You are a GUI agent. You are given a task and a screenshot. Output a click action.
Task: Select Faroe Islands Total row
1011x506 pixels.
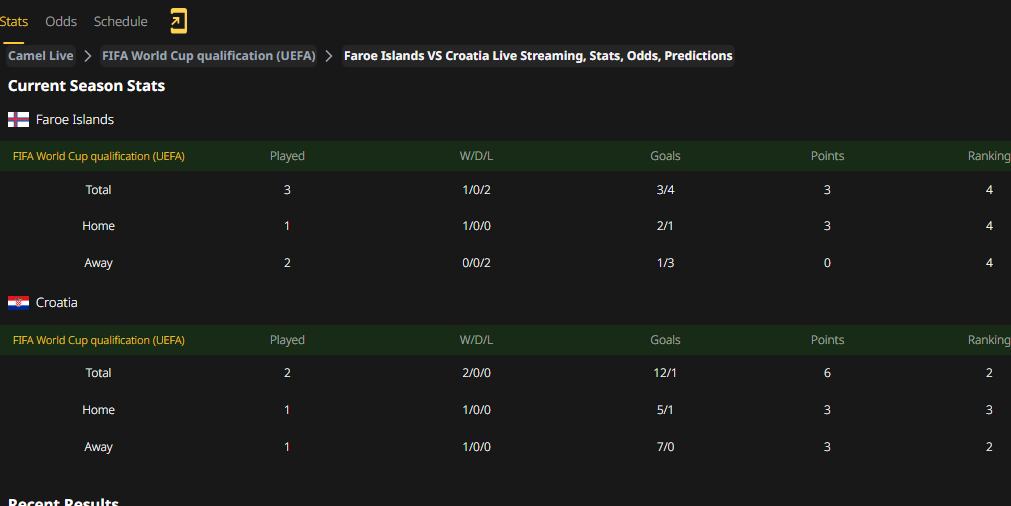(x=506, y=190)
